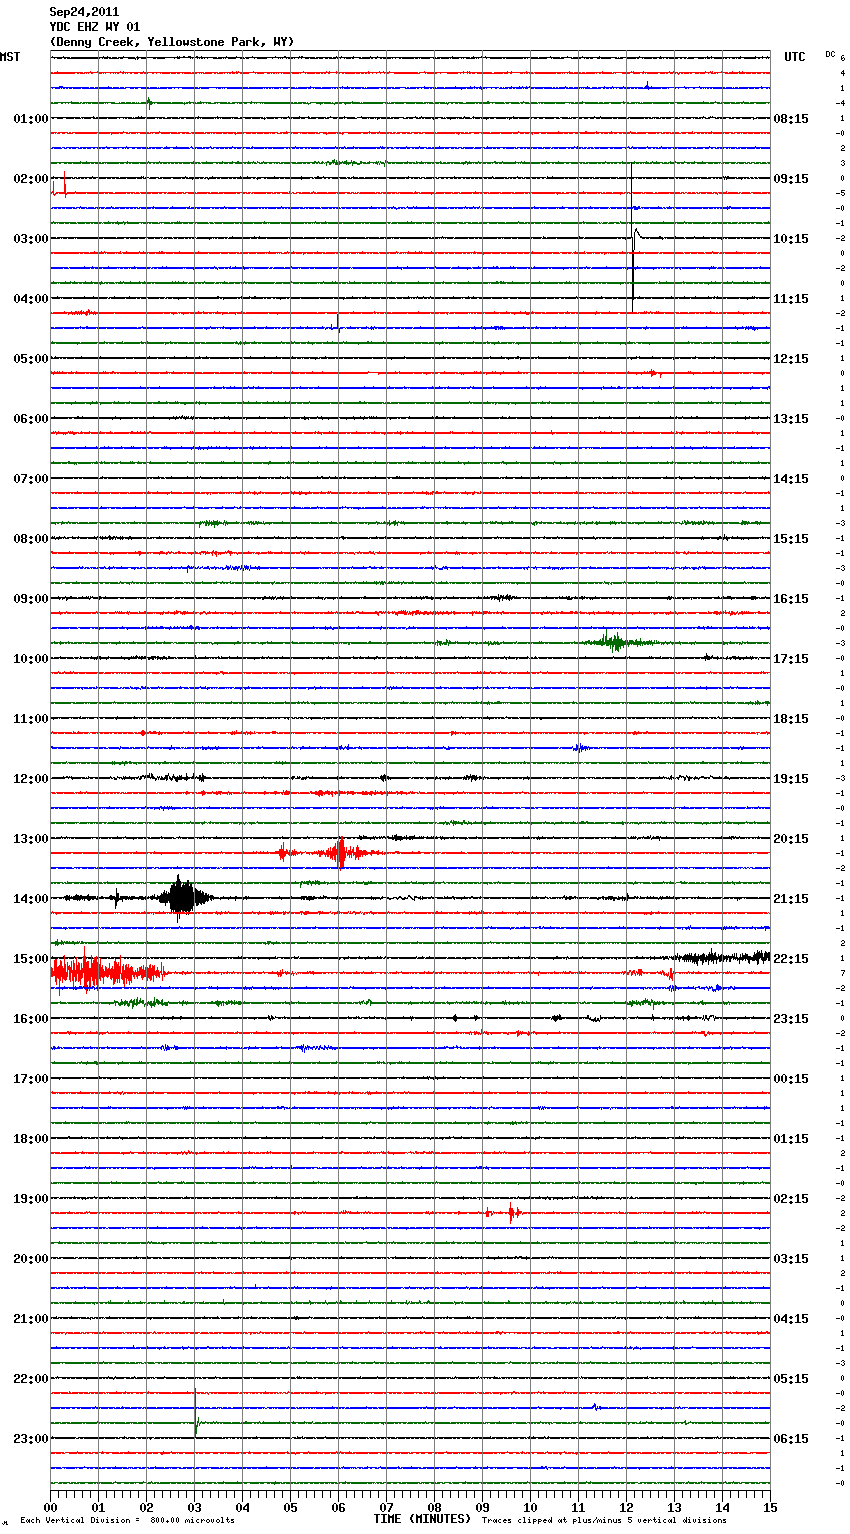Click minute tick label 03 on x-axis

(194, 1507)
